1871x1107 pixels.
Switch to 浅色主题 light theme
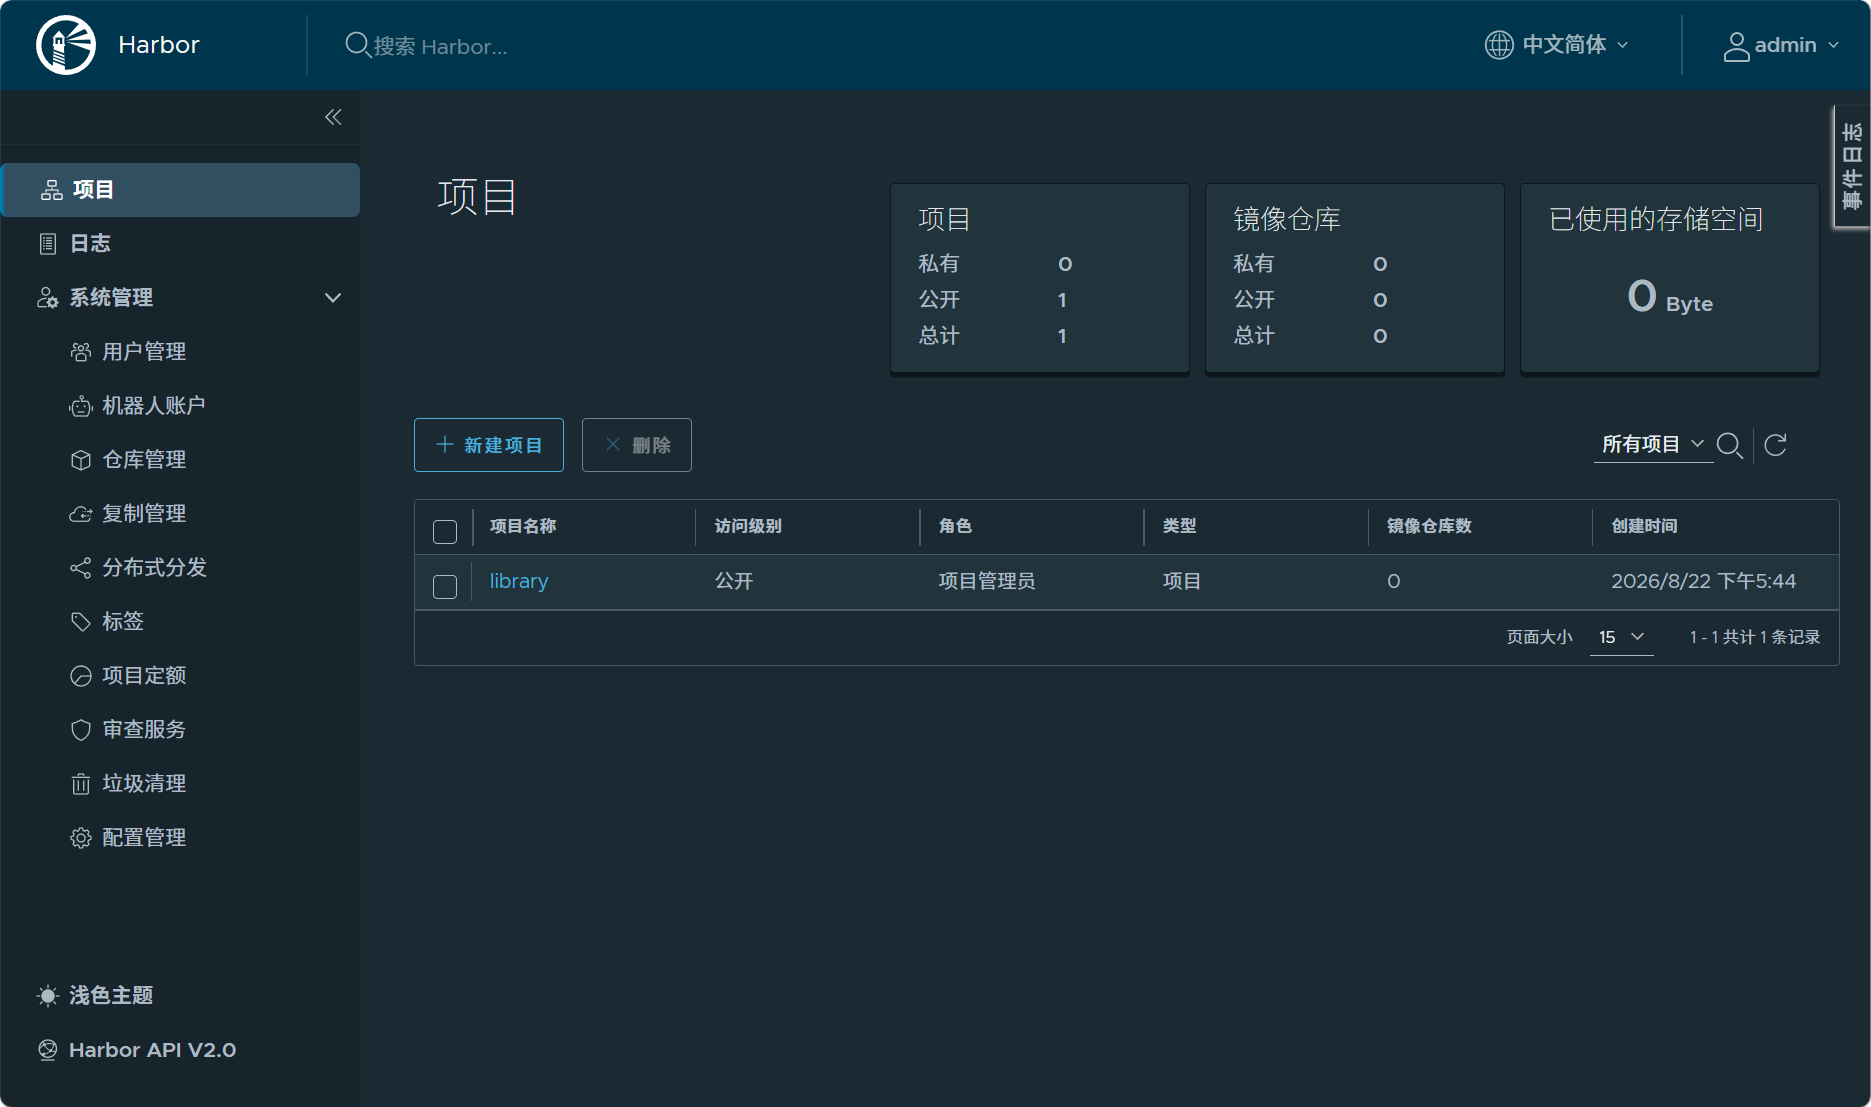pyautogui.click(x=111, y=996)
